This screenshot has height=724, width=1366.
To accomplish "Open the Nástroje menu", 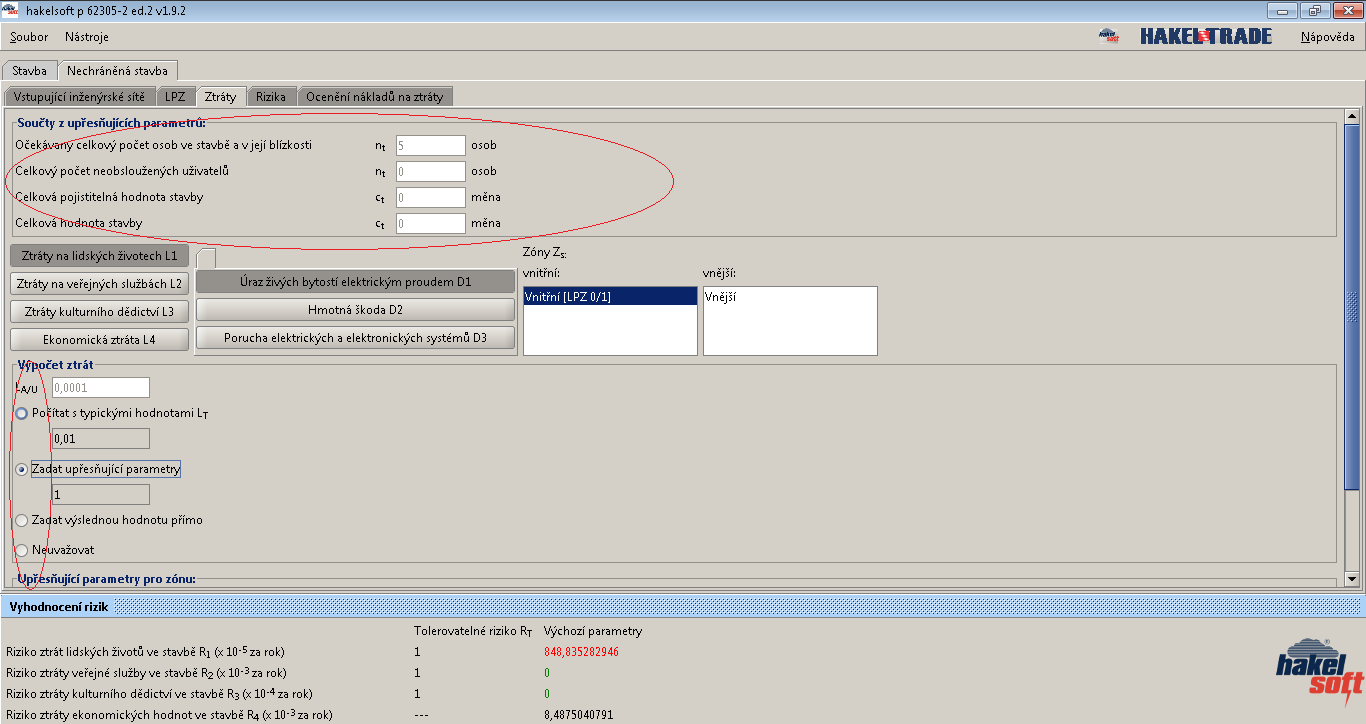I will click(87, 37).
